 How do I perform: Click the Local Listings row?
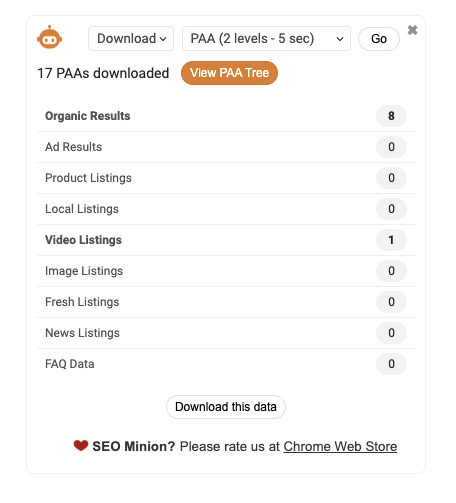point(226,209)
